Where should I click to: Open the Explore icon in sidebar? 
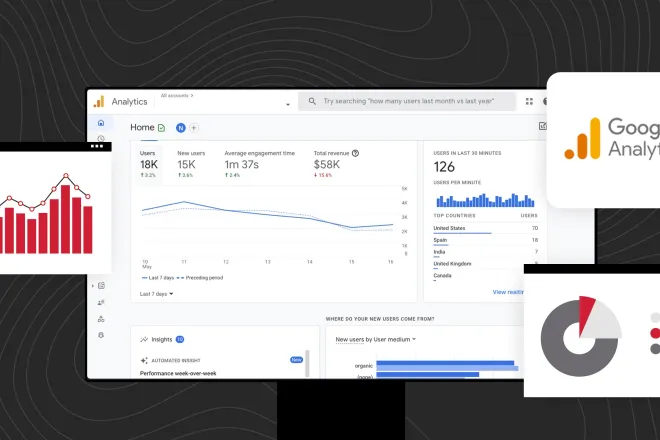click(101, 286)
